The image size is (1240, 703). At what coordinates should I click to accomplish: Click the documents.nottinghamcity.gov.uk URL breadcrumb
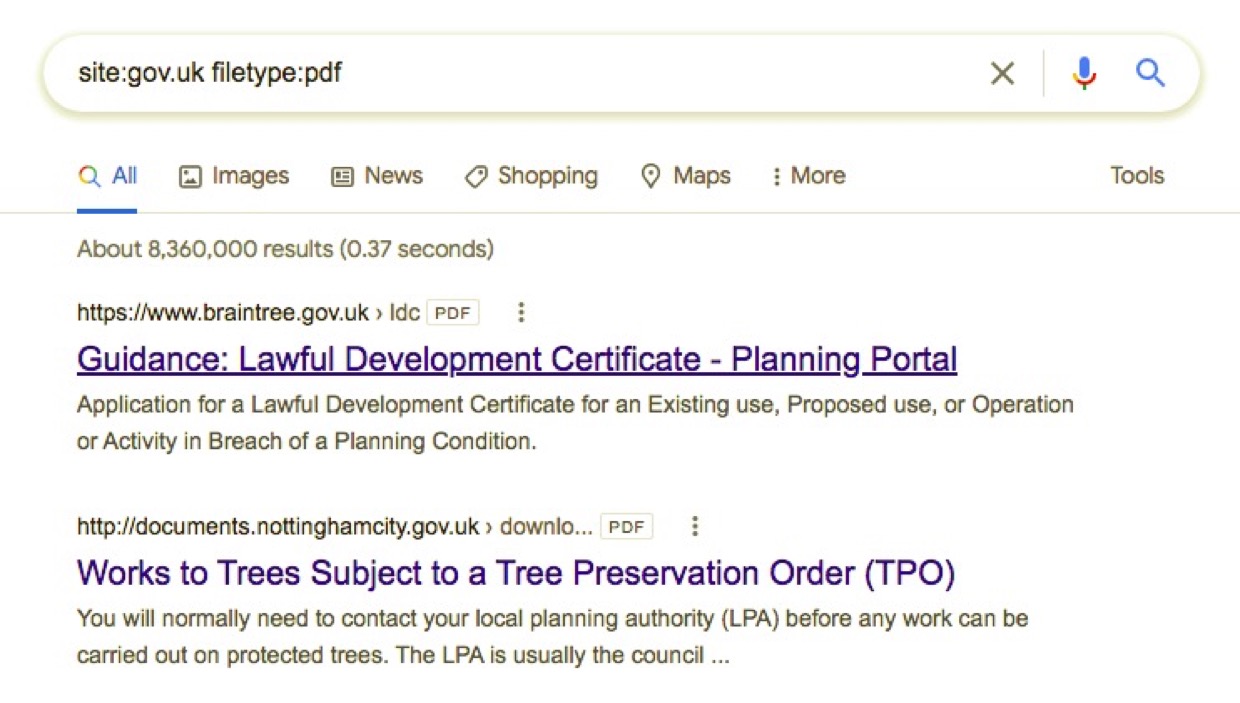[x=335, y=526]
